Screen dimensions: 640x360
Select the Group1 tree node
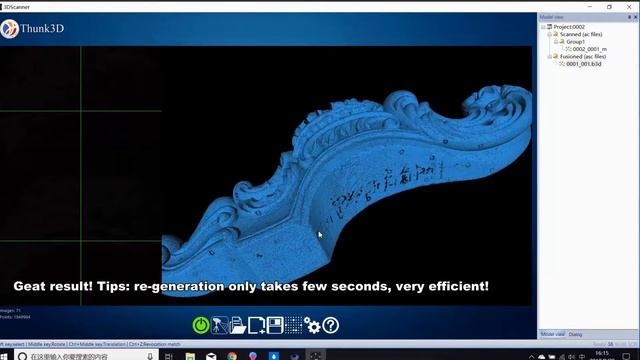pos(576,42)
